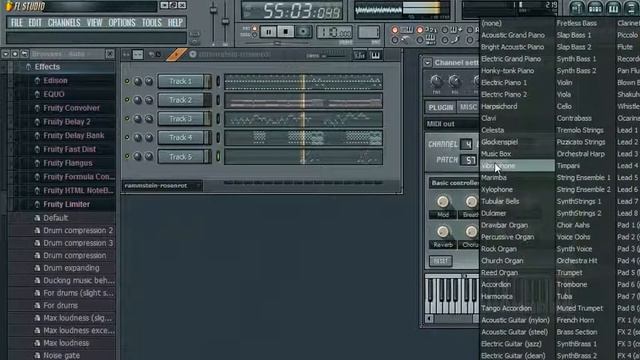Click the Track 2 channel button
The image size is (640, 360).
pos(182,100)
